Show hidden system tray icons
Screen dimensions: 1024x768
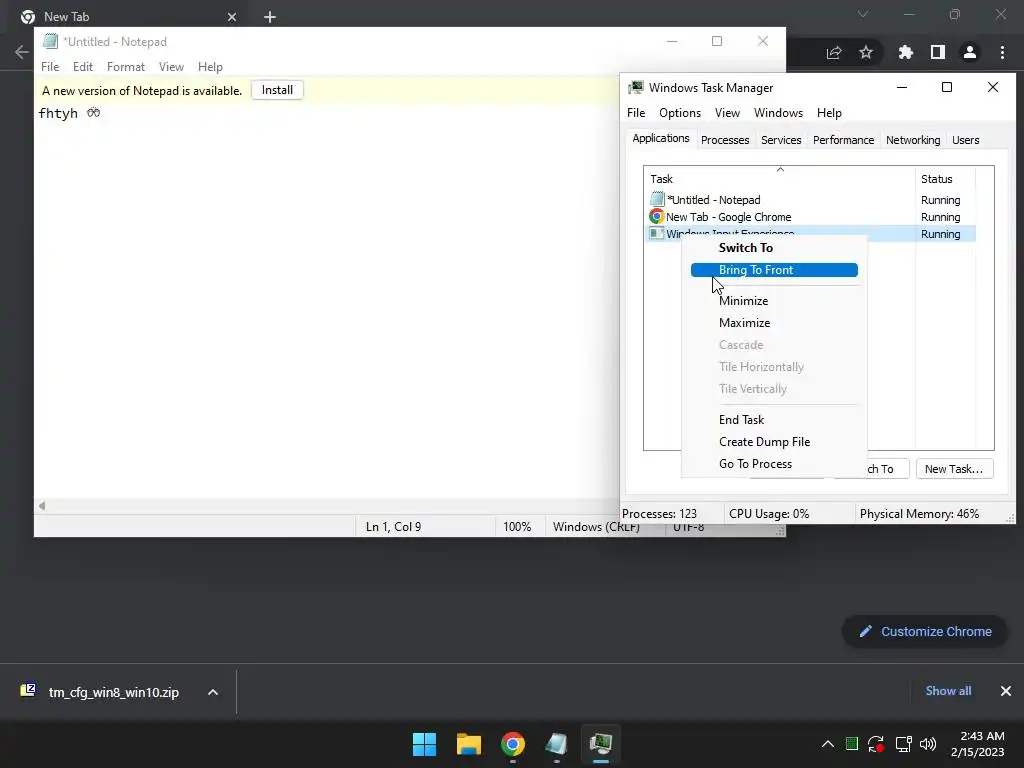point(827,744)
